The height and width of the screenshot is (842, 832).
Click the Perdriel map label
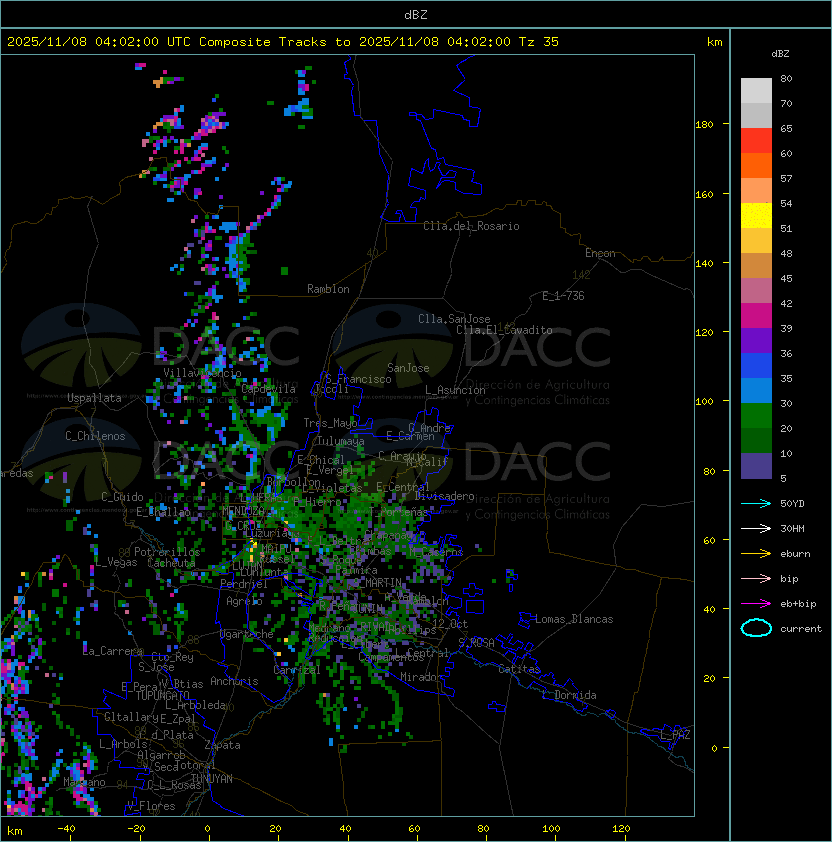click(243, 584)
